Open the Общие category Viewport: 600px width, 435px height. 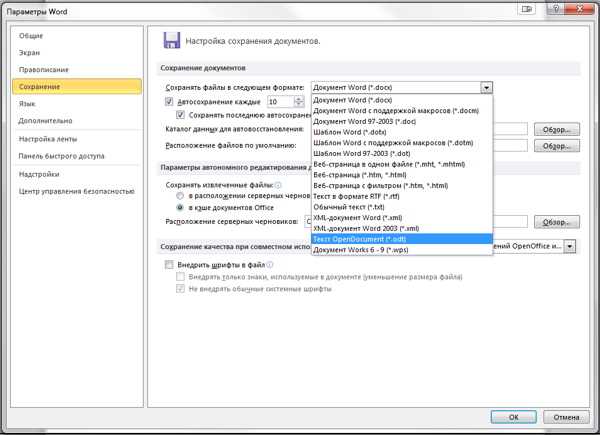tap(31, 36)
